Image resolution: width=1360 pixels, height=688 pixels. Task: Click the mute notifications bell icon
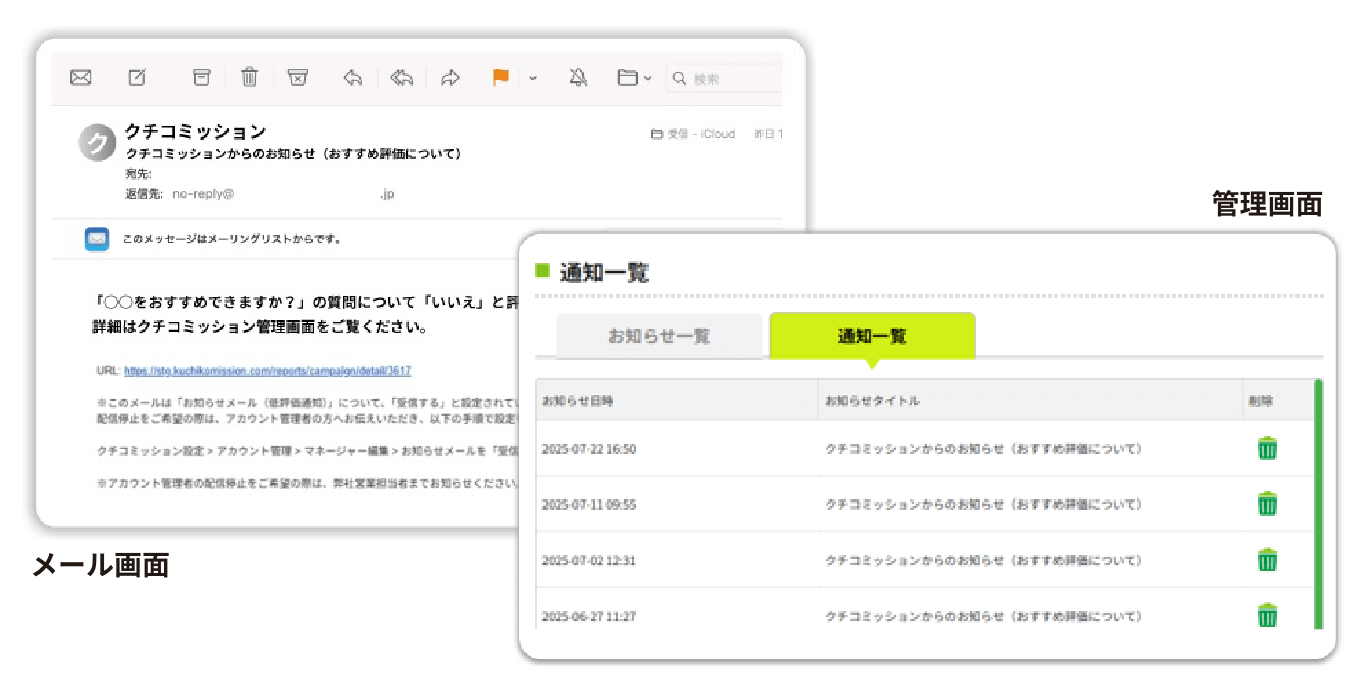pos(578,78)
